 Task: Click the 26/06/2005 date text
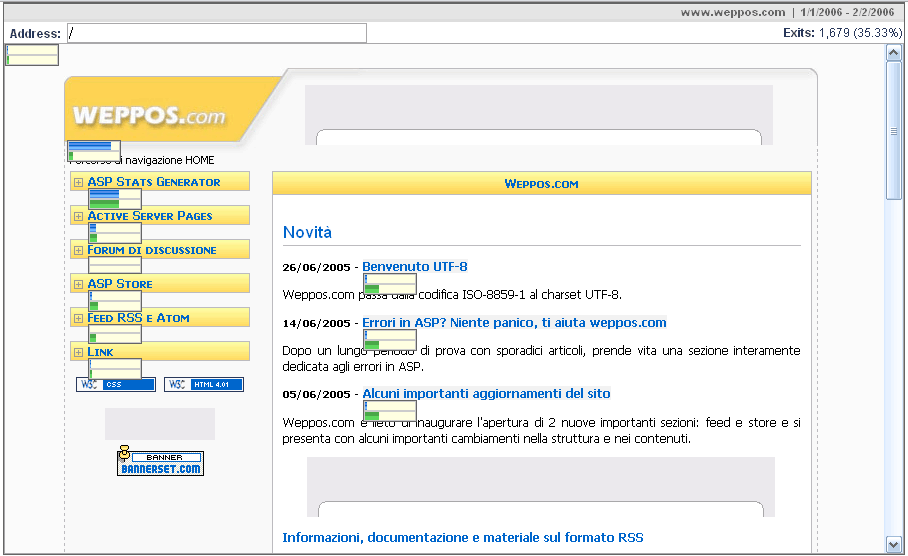coord(316,268)
